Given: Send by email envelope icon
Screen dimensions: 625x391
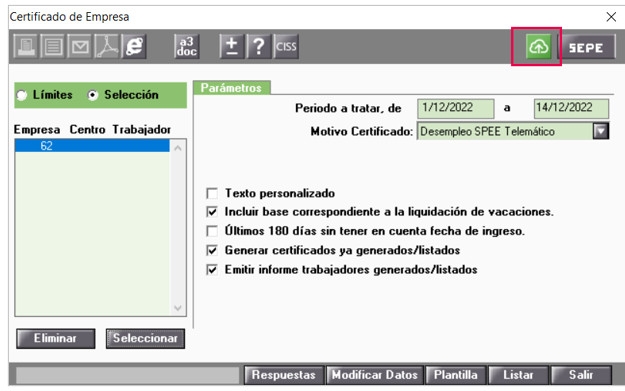Looking at the screenshot, I should 80,47.
